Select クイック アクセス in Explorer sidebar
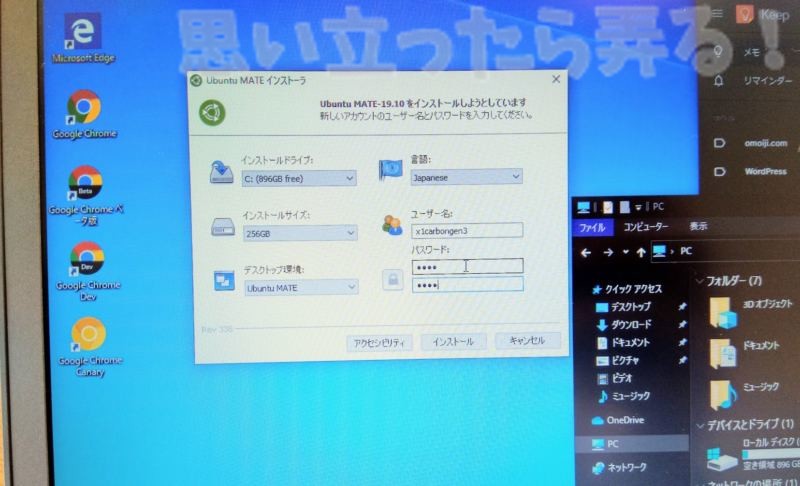 click(x=627, y=289)
